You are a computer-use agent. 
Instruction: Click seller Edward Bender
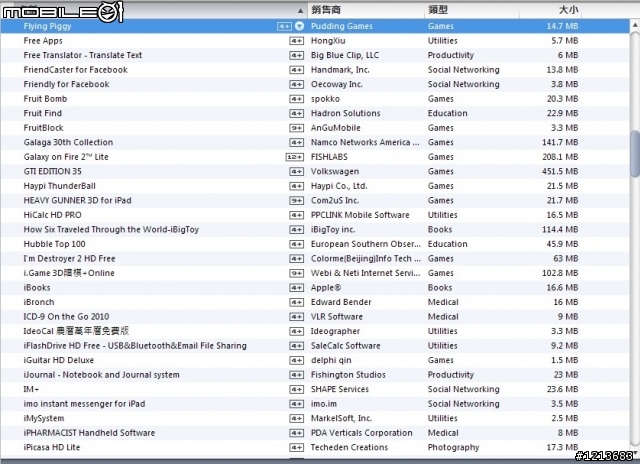(x=341, y=302)
